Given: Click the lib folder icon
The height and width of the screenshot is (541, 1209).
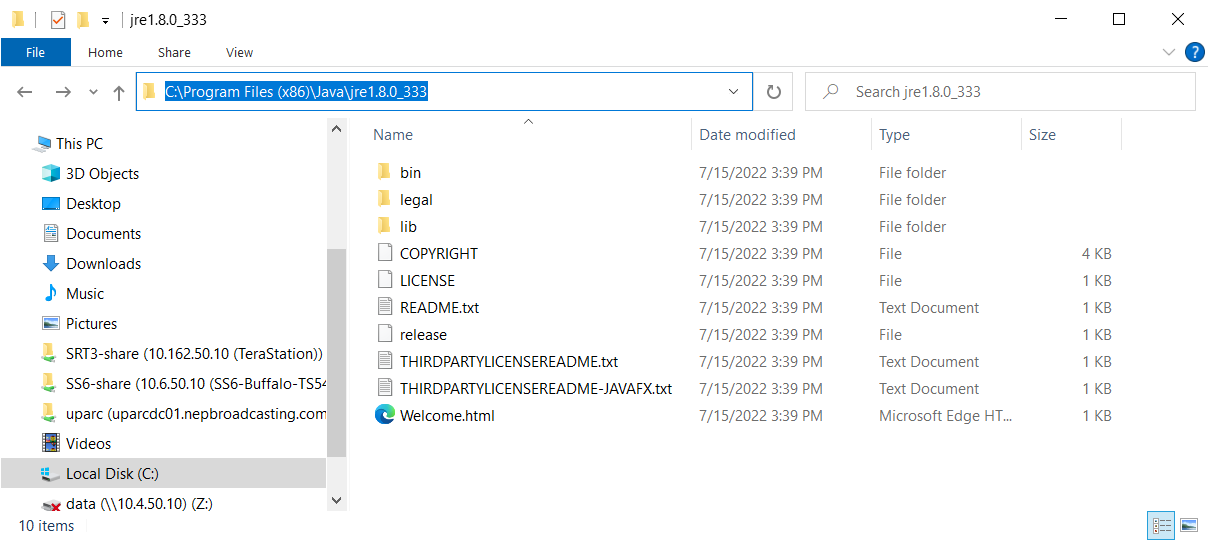Looking at the screenshot, I should click(x=384, y=226).
